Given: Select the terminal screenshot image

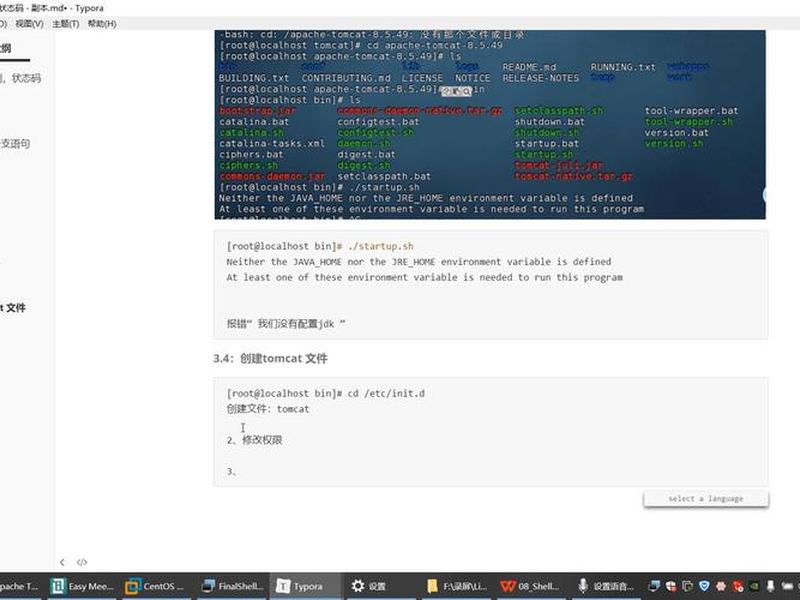Looking at the screenshot, I should click(490, 124).
